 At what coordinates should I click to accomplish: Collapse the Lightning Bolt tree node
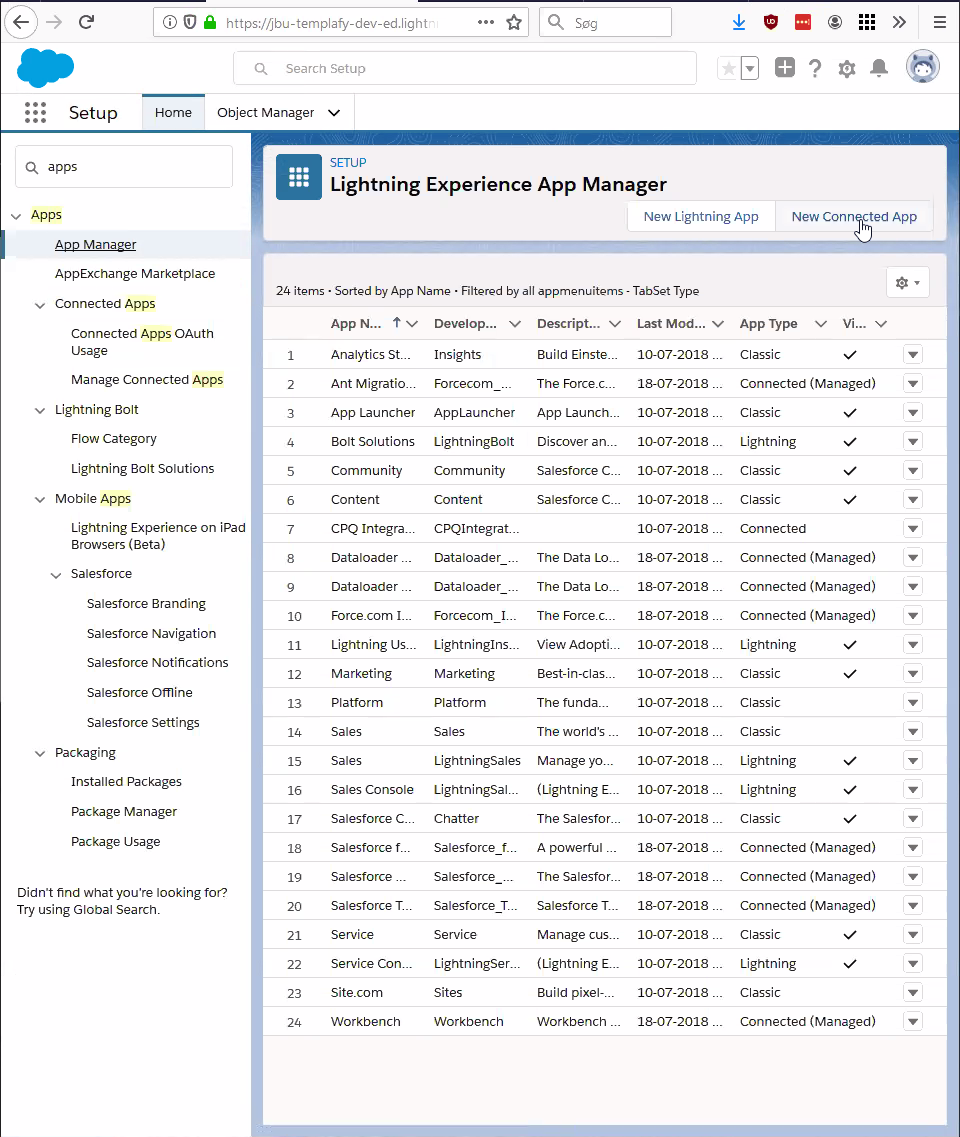click(x=40, y=410)
